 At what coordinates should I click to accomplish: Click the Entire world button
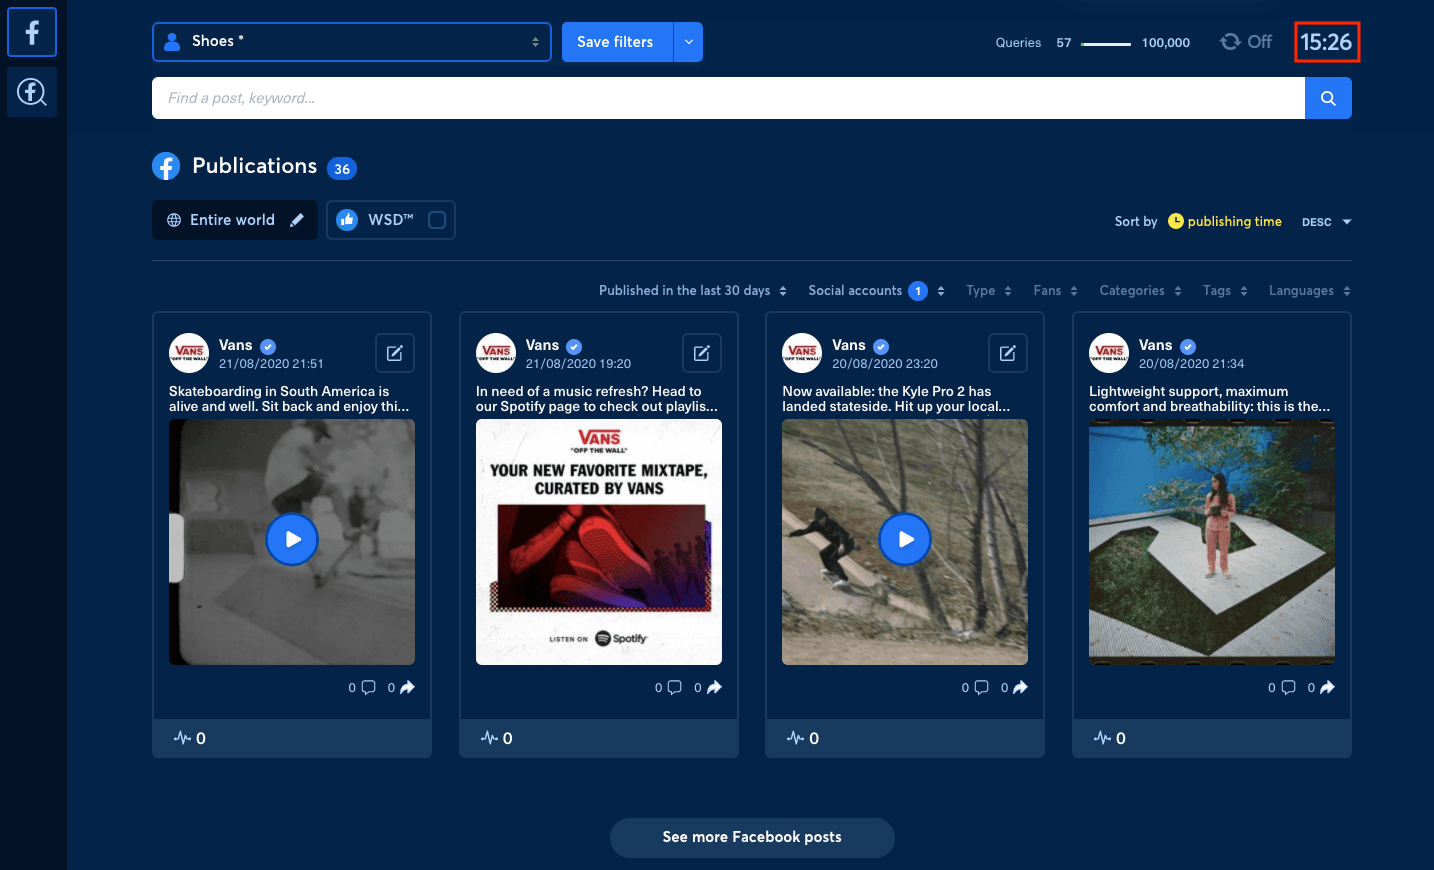[235, 220]
